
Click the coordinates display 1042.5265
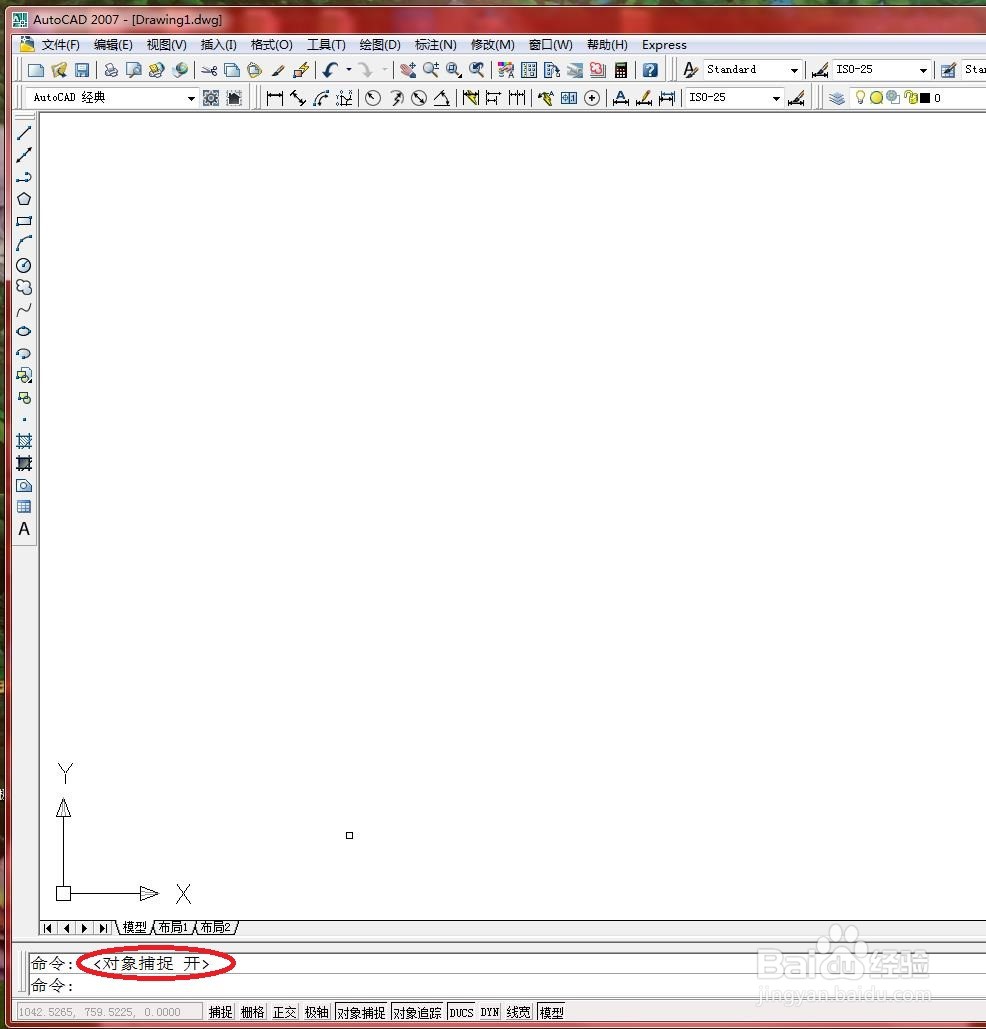pos(109,1012)
